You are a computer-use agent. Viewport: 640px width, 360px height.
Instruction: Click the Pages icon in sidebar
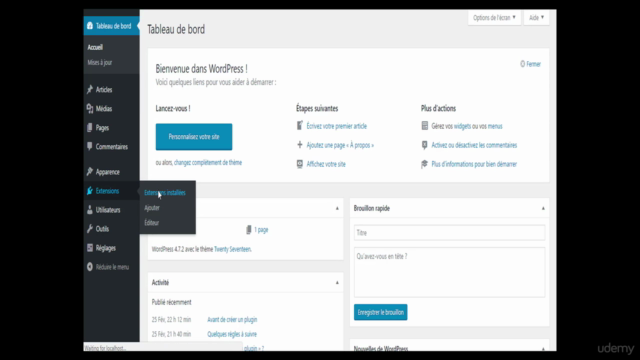tap(90, 127)
